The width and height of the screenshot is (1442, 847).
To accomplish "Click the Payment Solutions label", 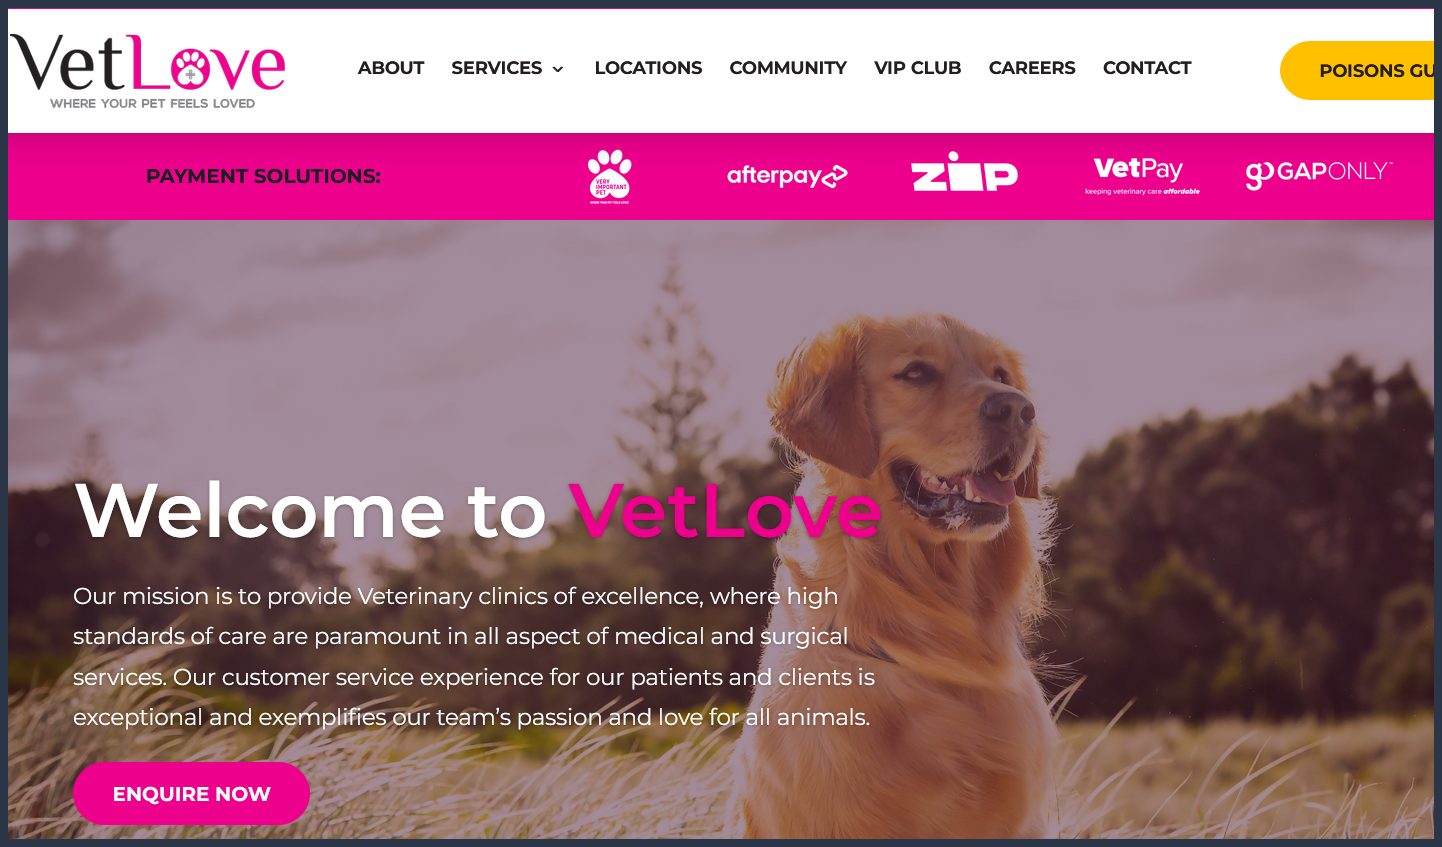I will pos(263,176).
